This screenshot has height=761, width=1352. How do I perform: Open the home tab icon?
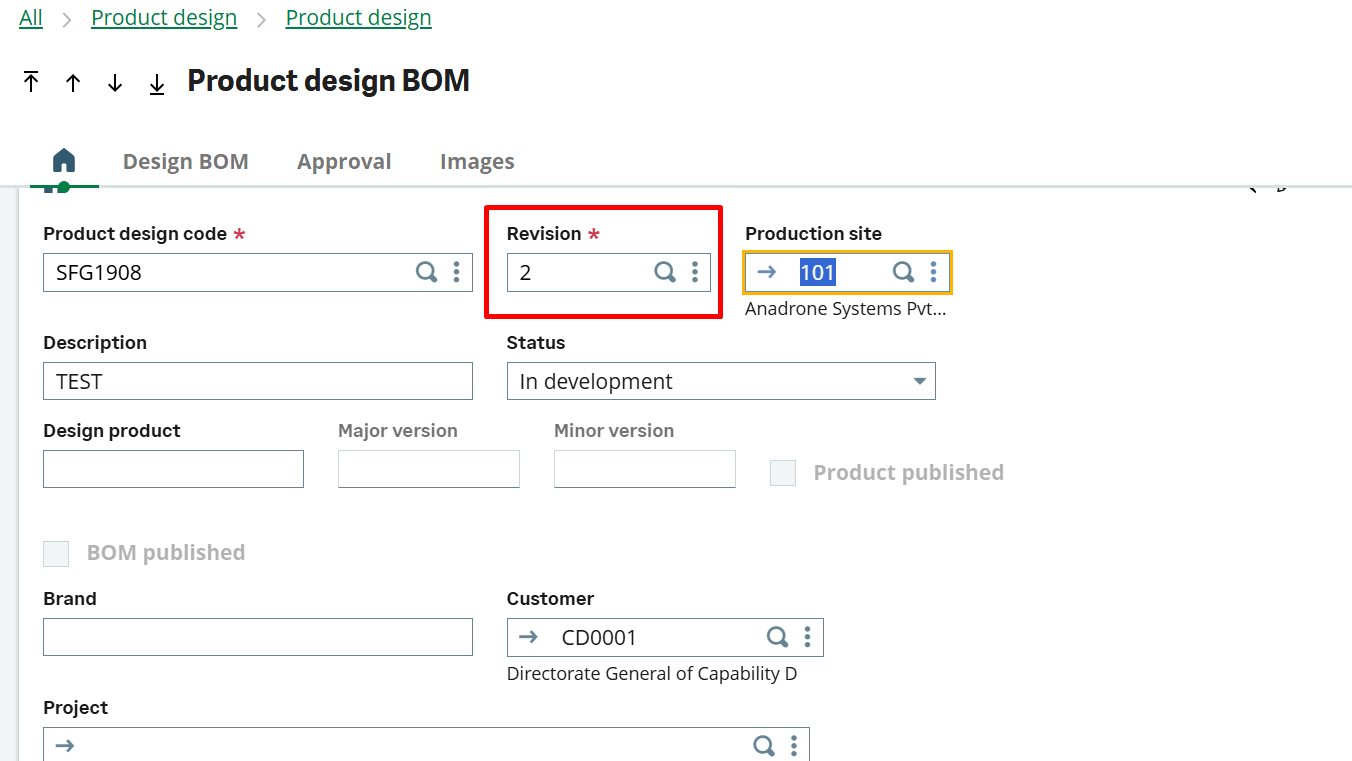point(64,161)
